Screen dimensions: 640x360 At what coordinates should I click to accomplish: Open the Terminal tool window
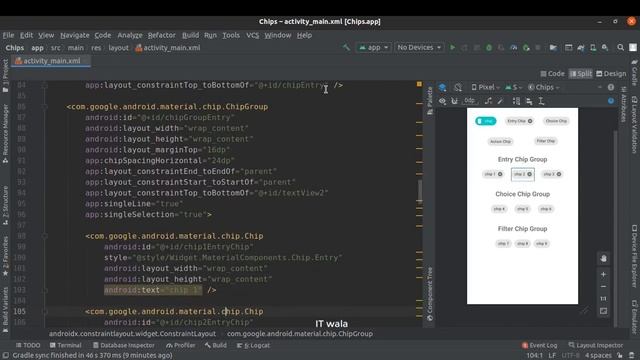pos(65,345)
